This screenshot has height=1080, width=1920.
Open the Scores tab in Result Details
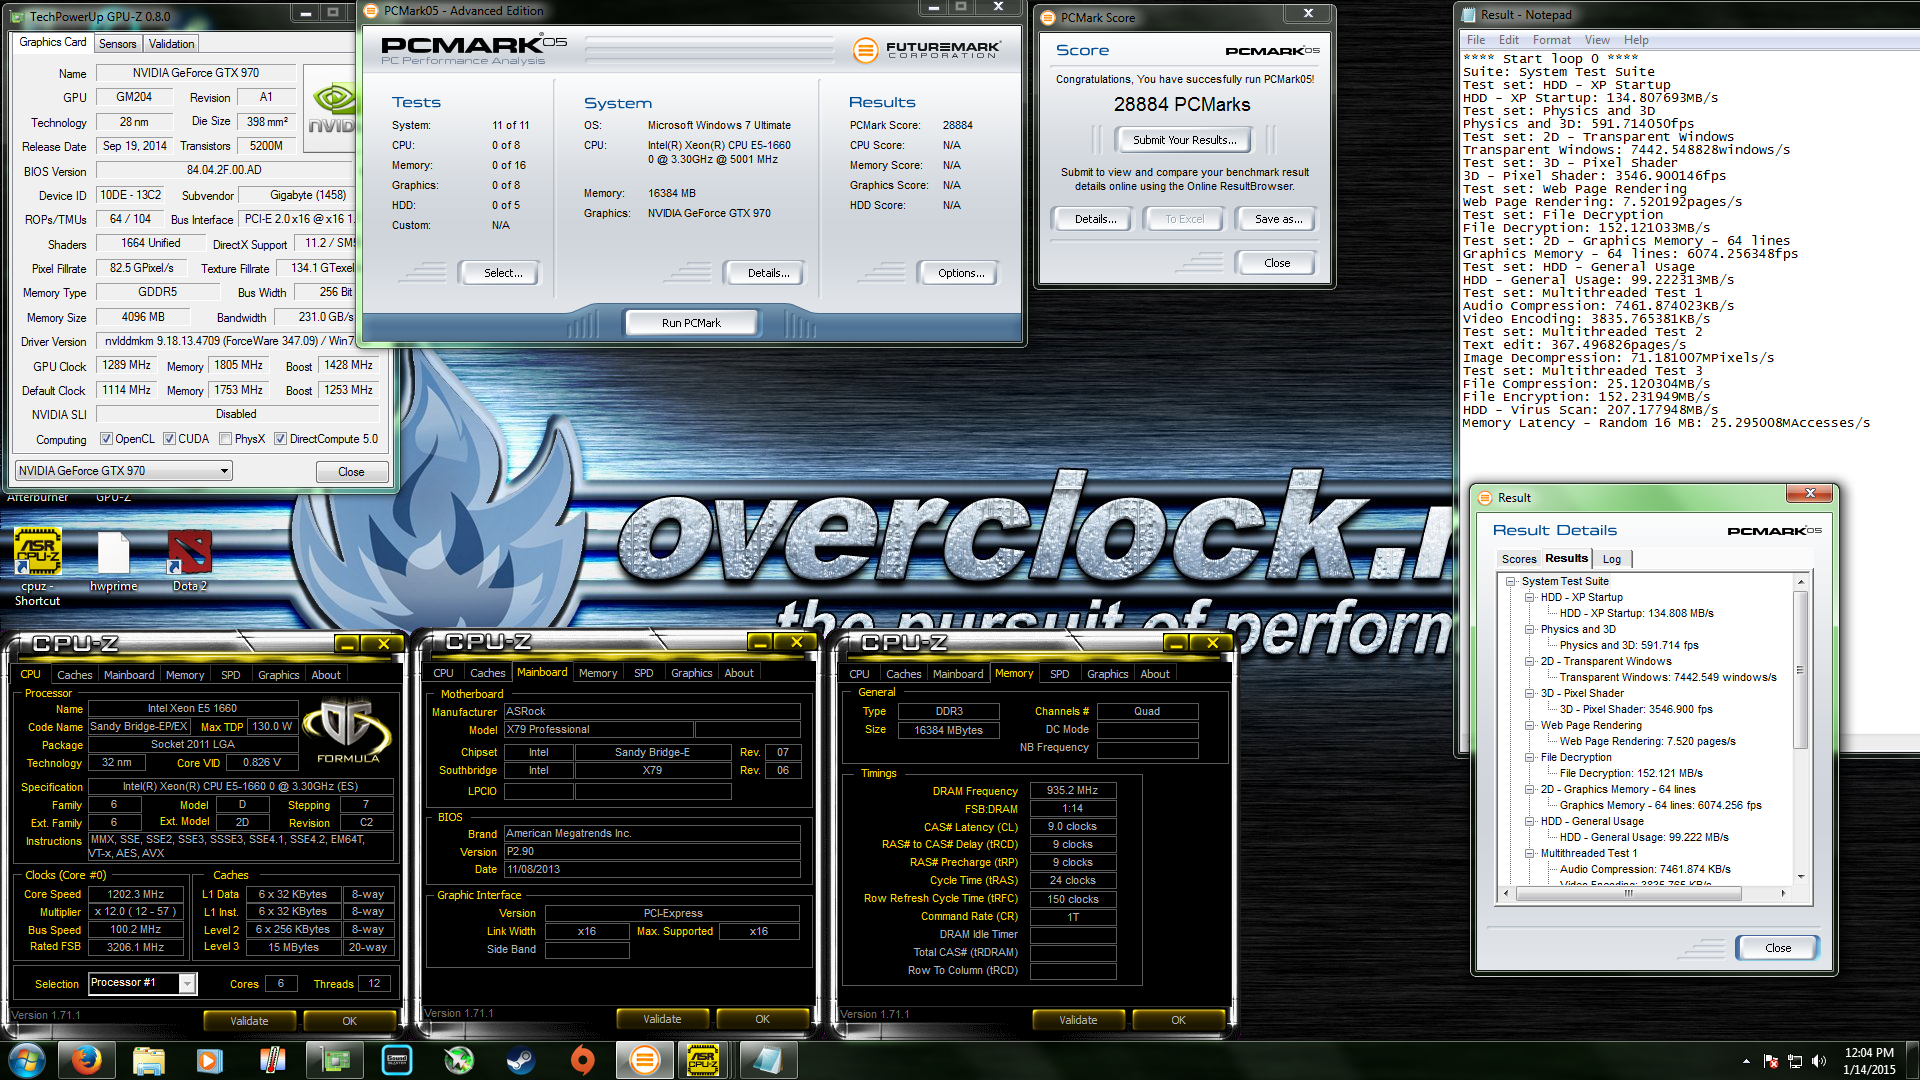(x=1518, y=559)
